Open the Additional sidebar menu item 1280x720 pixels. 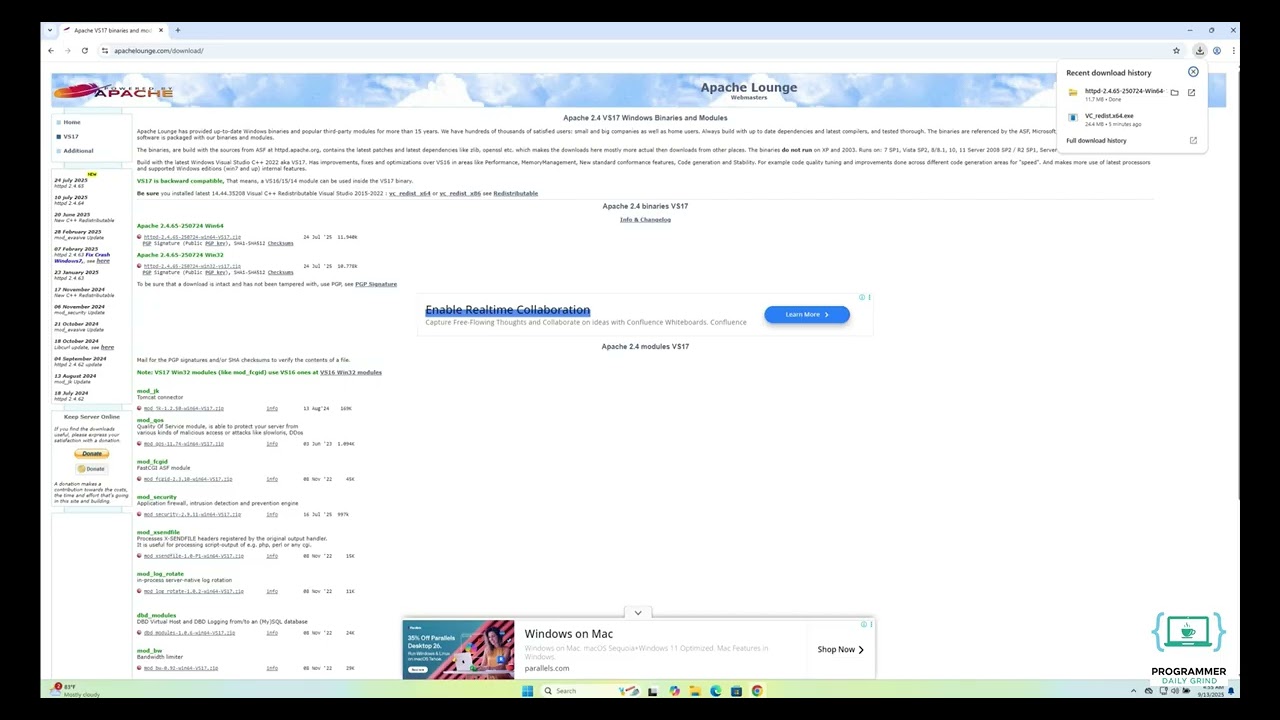78,151
